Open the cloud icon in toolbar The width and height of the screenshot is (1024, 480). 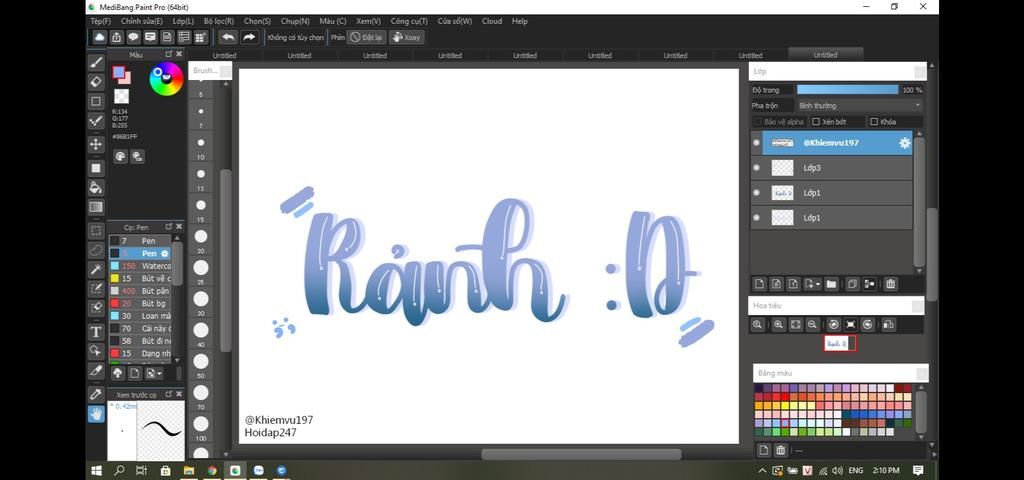99,37
